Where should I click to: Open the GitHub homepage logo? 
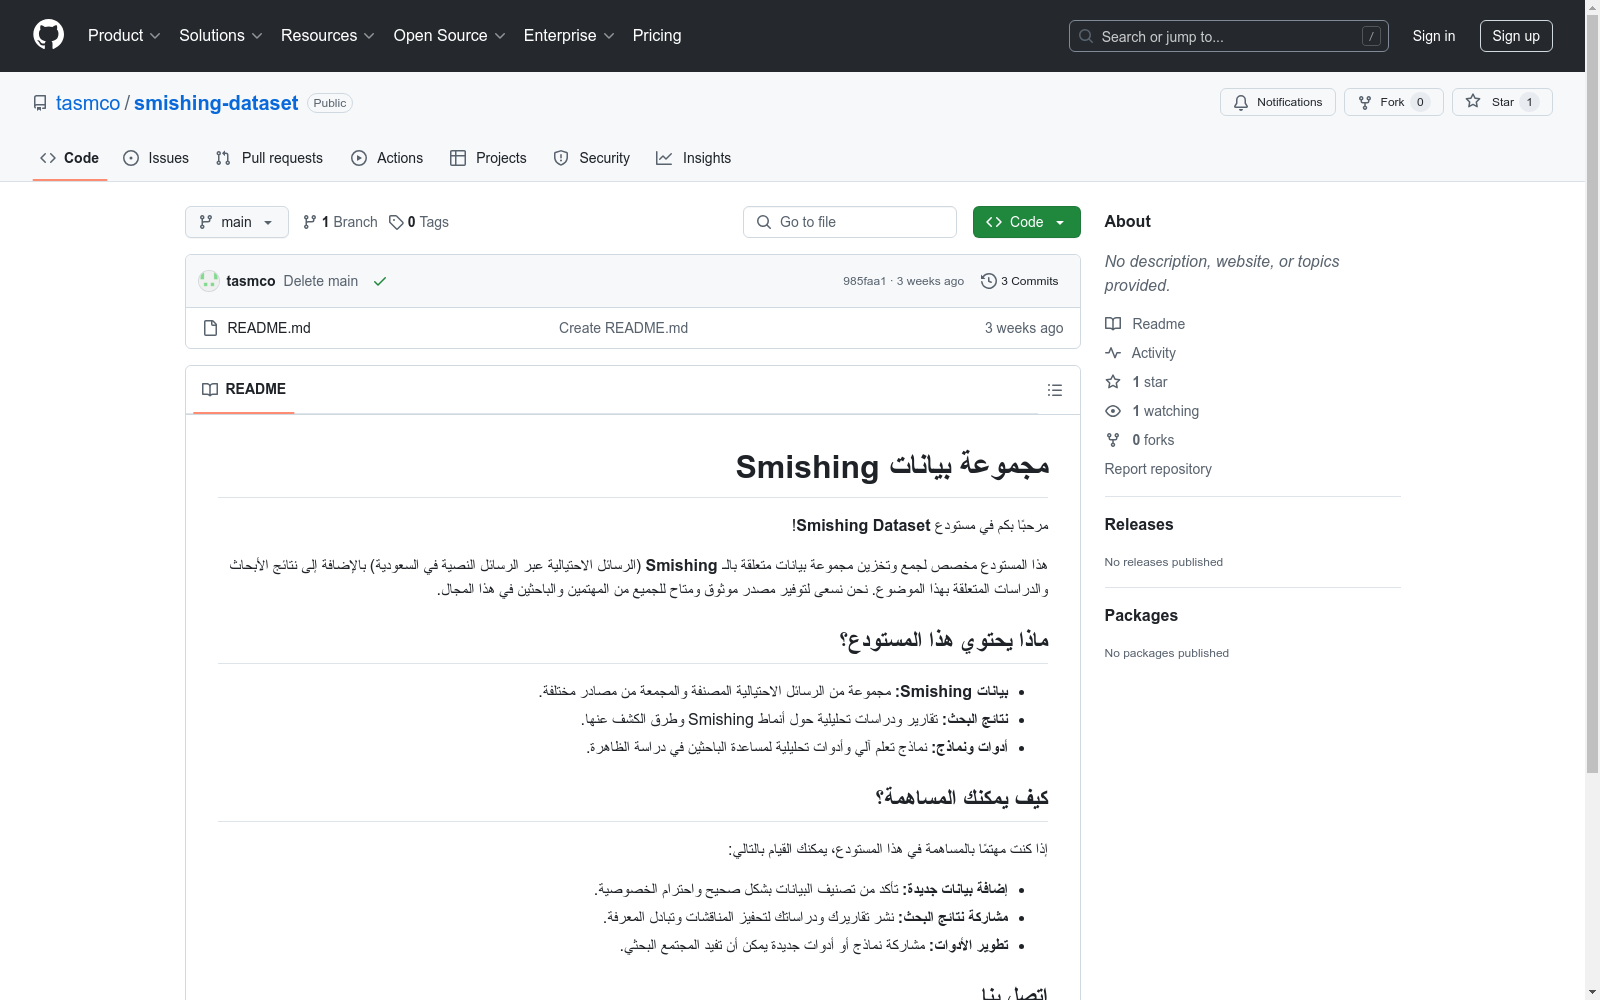tap(48, 35)
